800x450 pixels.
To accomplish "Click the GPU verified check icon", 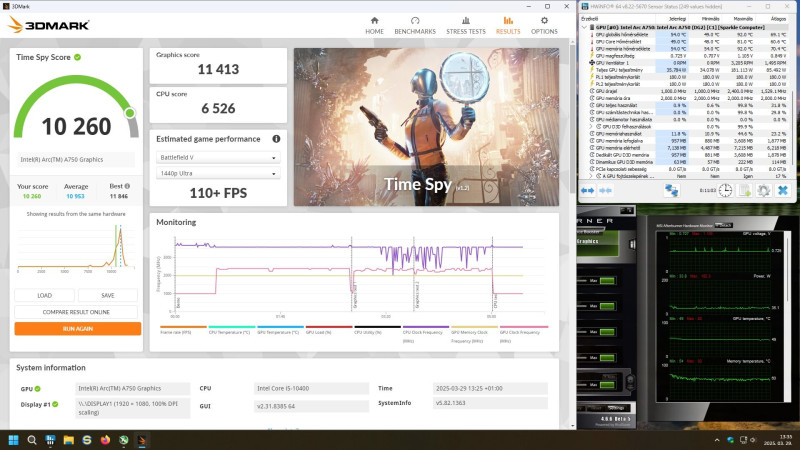I will [37, 389].
